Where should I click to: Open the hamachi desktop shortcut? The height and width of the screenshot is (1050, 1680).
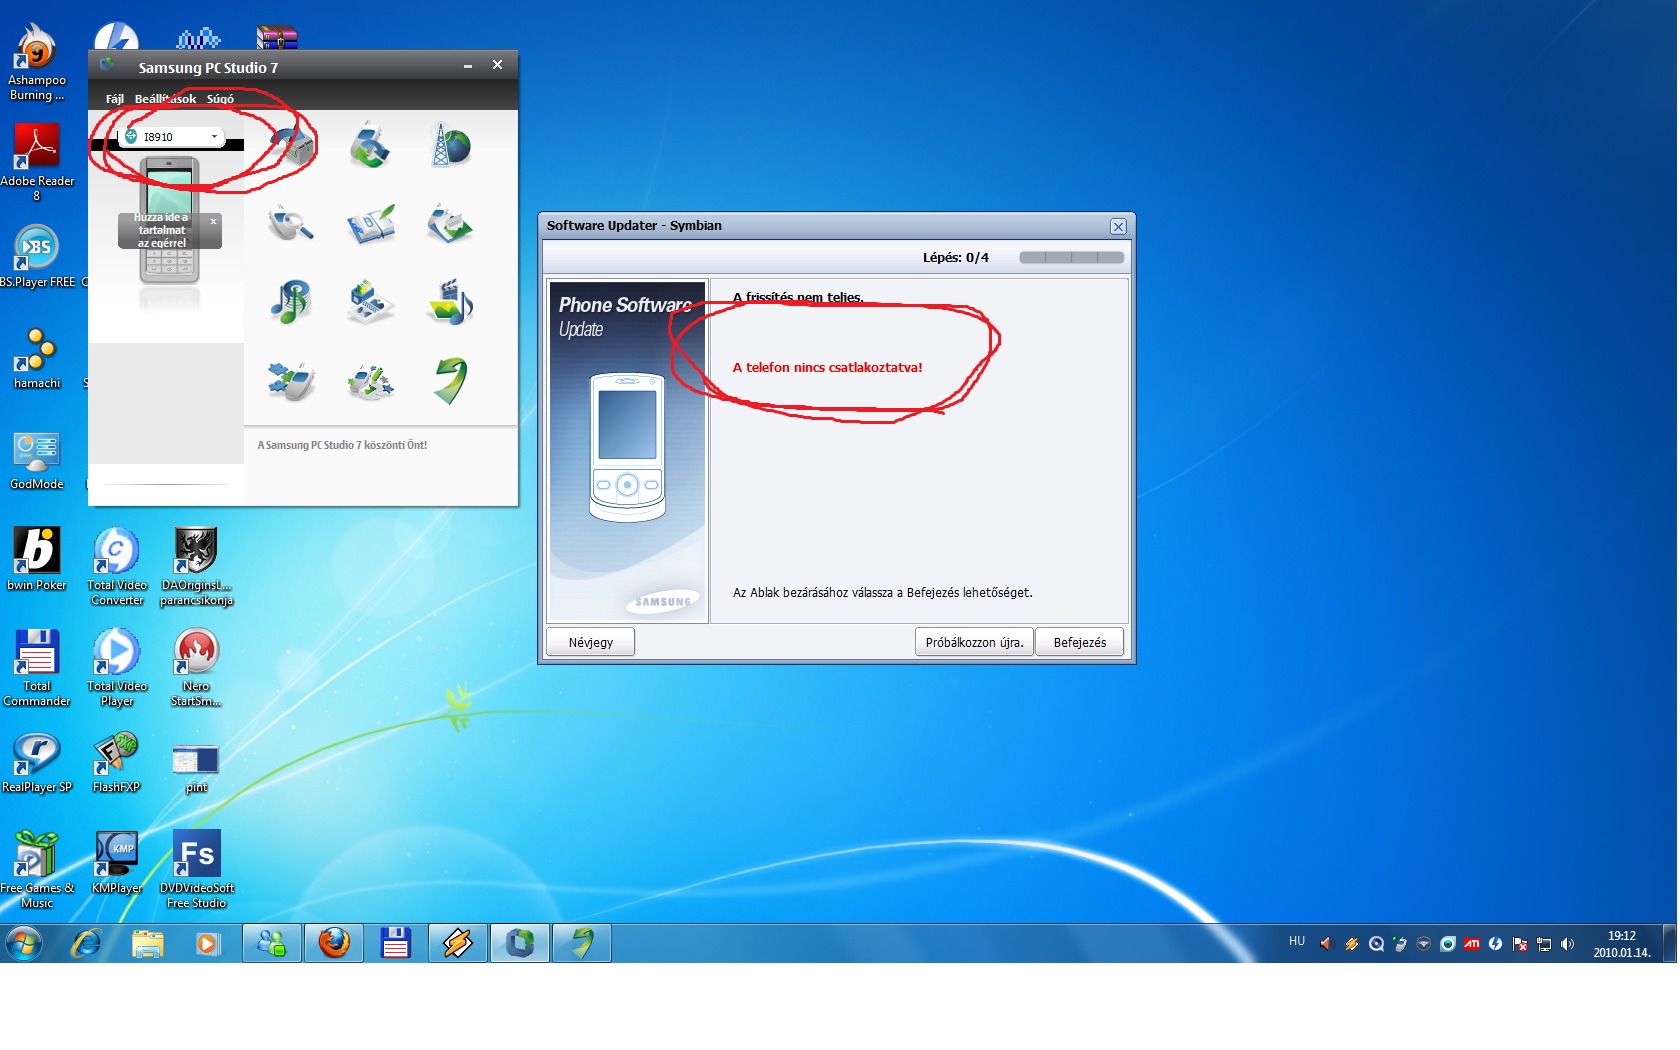(37, 358)
